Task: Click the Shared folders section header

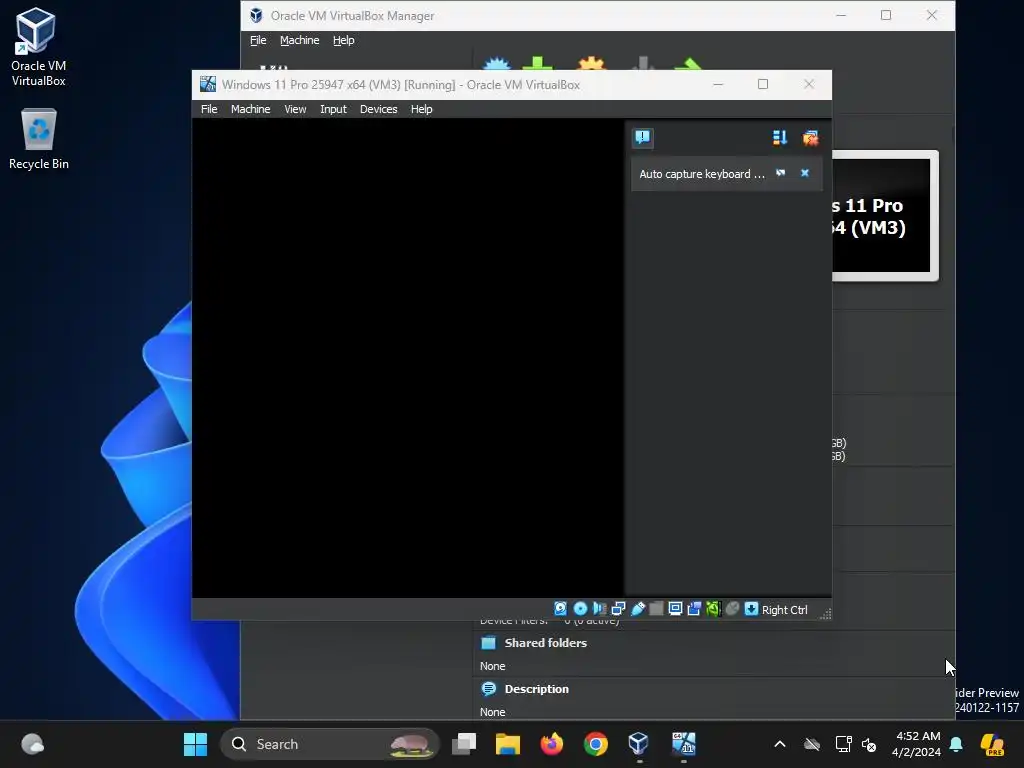Action: pos(545,643)
